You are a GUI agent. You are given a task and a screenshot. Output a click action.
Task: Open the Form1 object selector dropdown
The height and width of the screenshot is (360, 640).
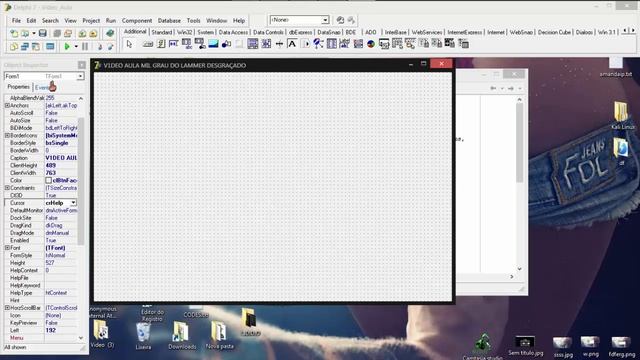tap(80, 76)
